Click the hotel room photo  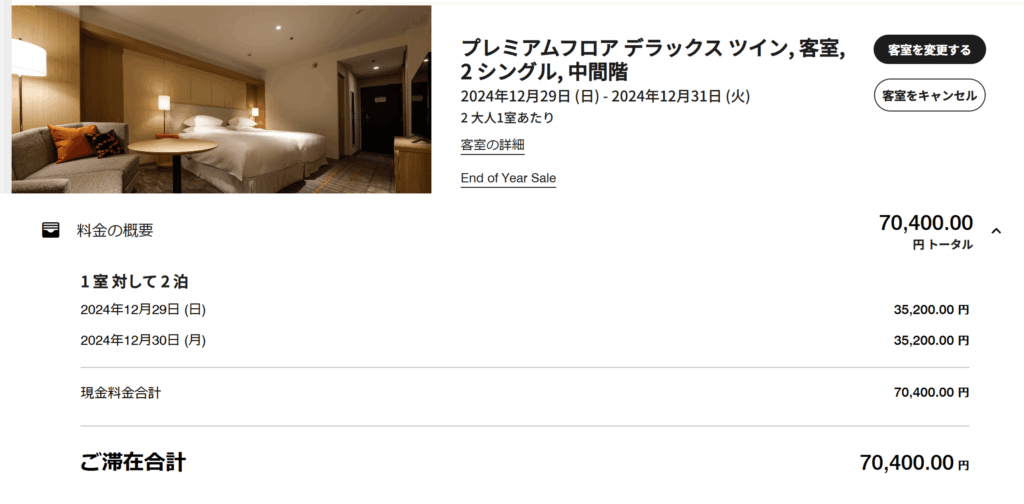point(221,99)
